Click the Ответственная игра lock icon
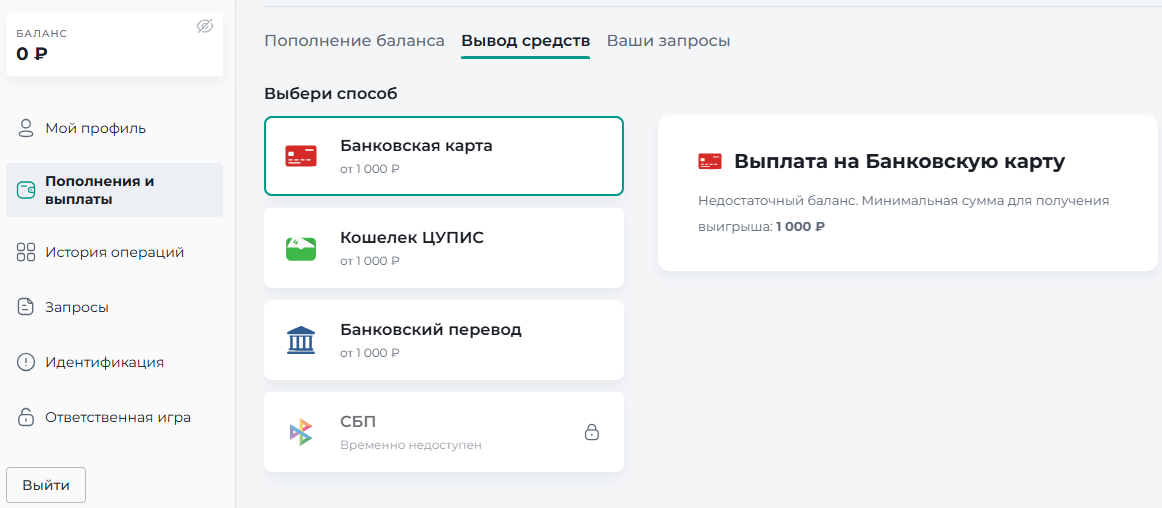1162x508 pixels. (26, 418)
